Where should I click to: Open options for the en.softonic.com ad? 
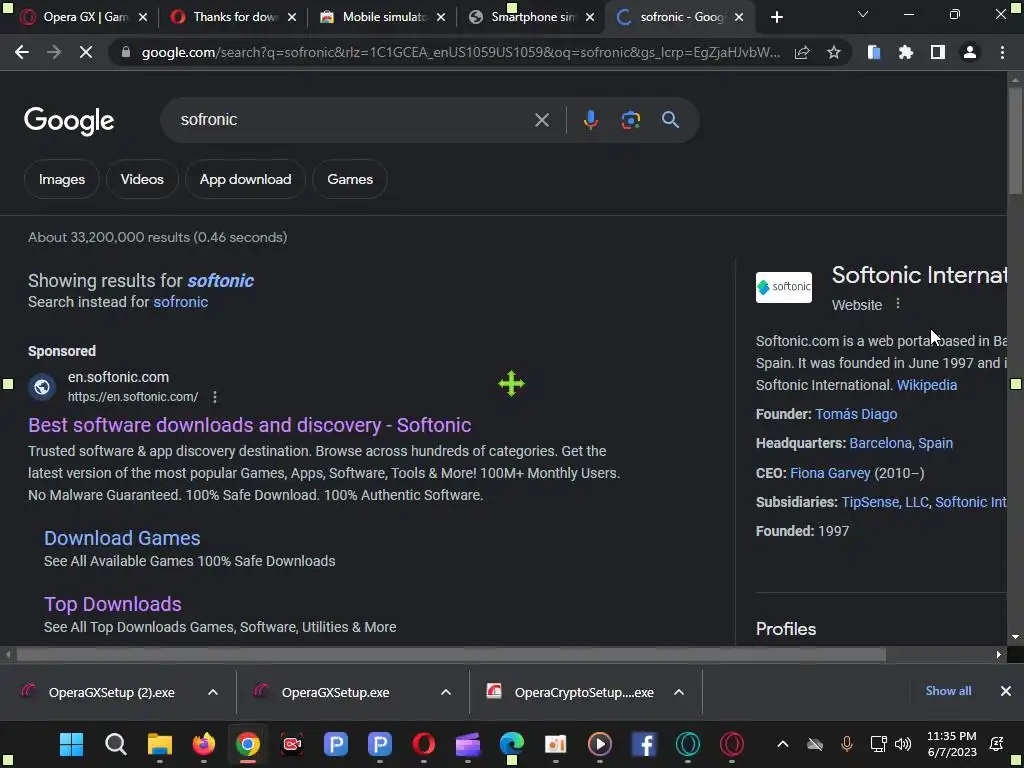pos(215,397)
